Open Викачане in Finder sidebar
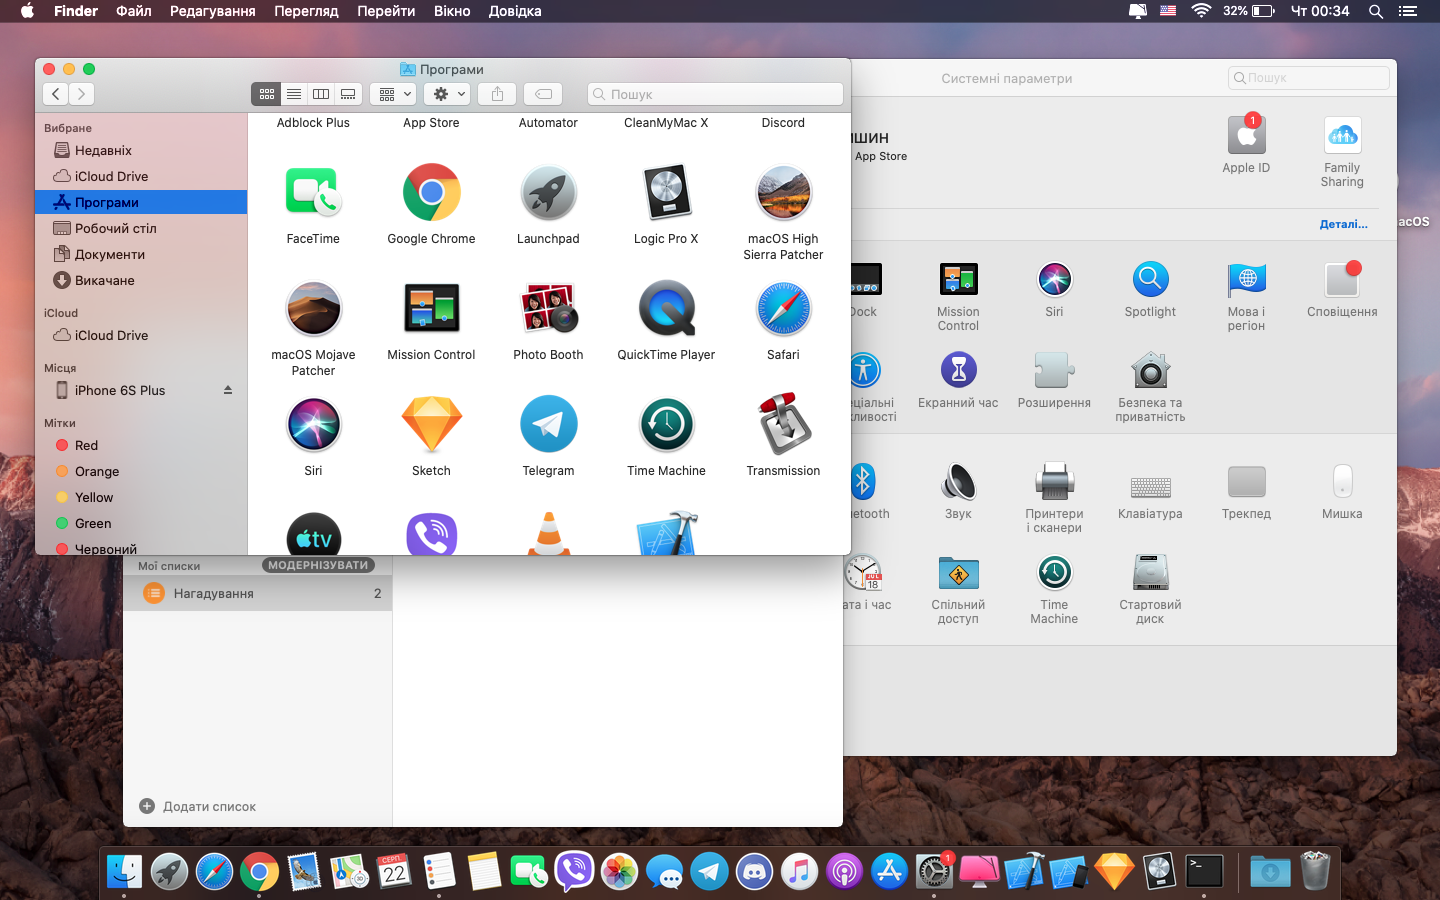Image resolution: width=1440 pixels, height=900 pixels. coord(141,280)
